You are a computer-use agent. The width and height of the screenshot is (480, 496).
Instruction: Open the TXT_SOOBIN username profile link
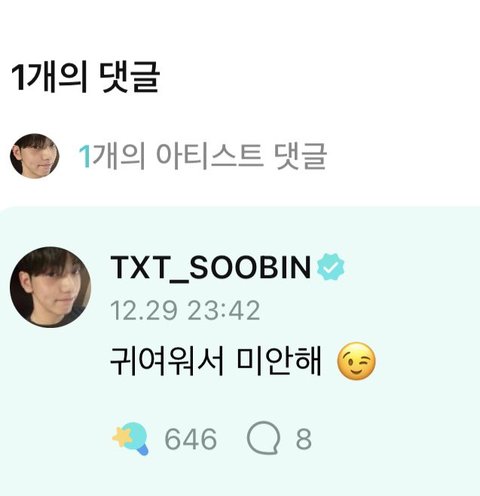tap(211, 267)
